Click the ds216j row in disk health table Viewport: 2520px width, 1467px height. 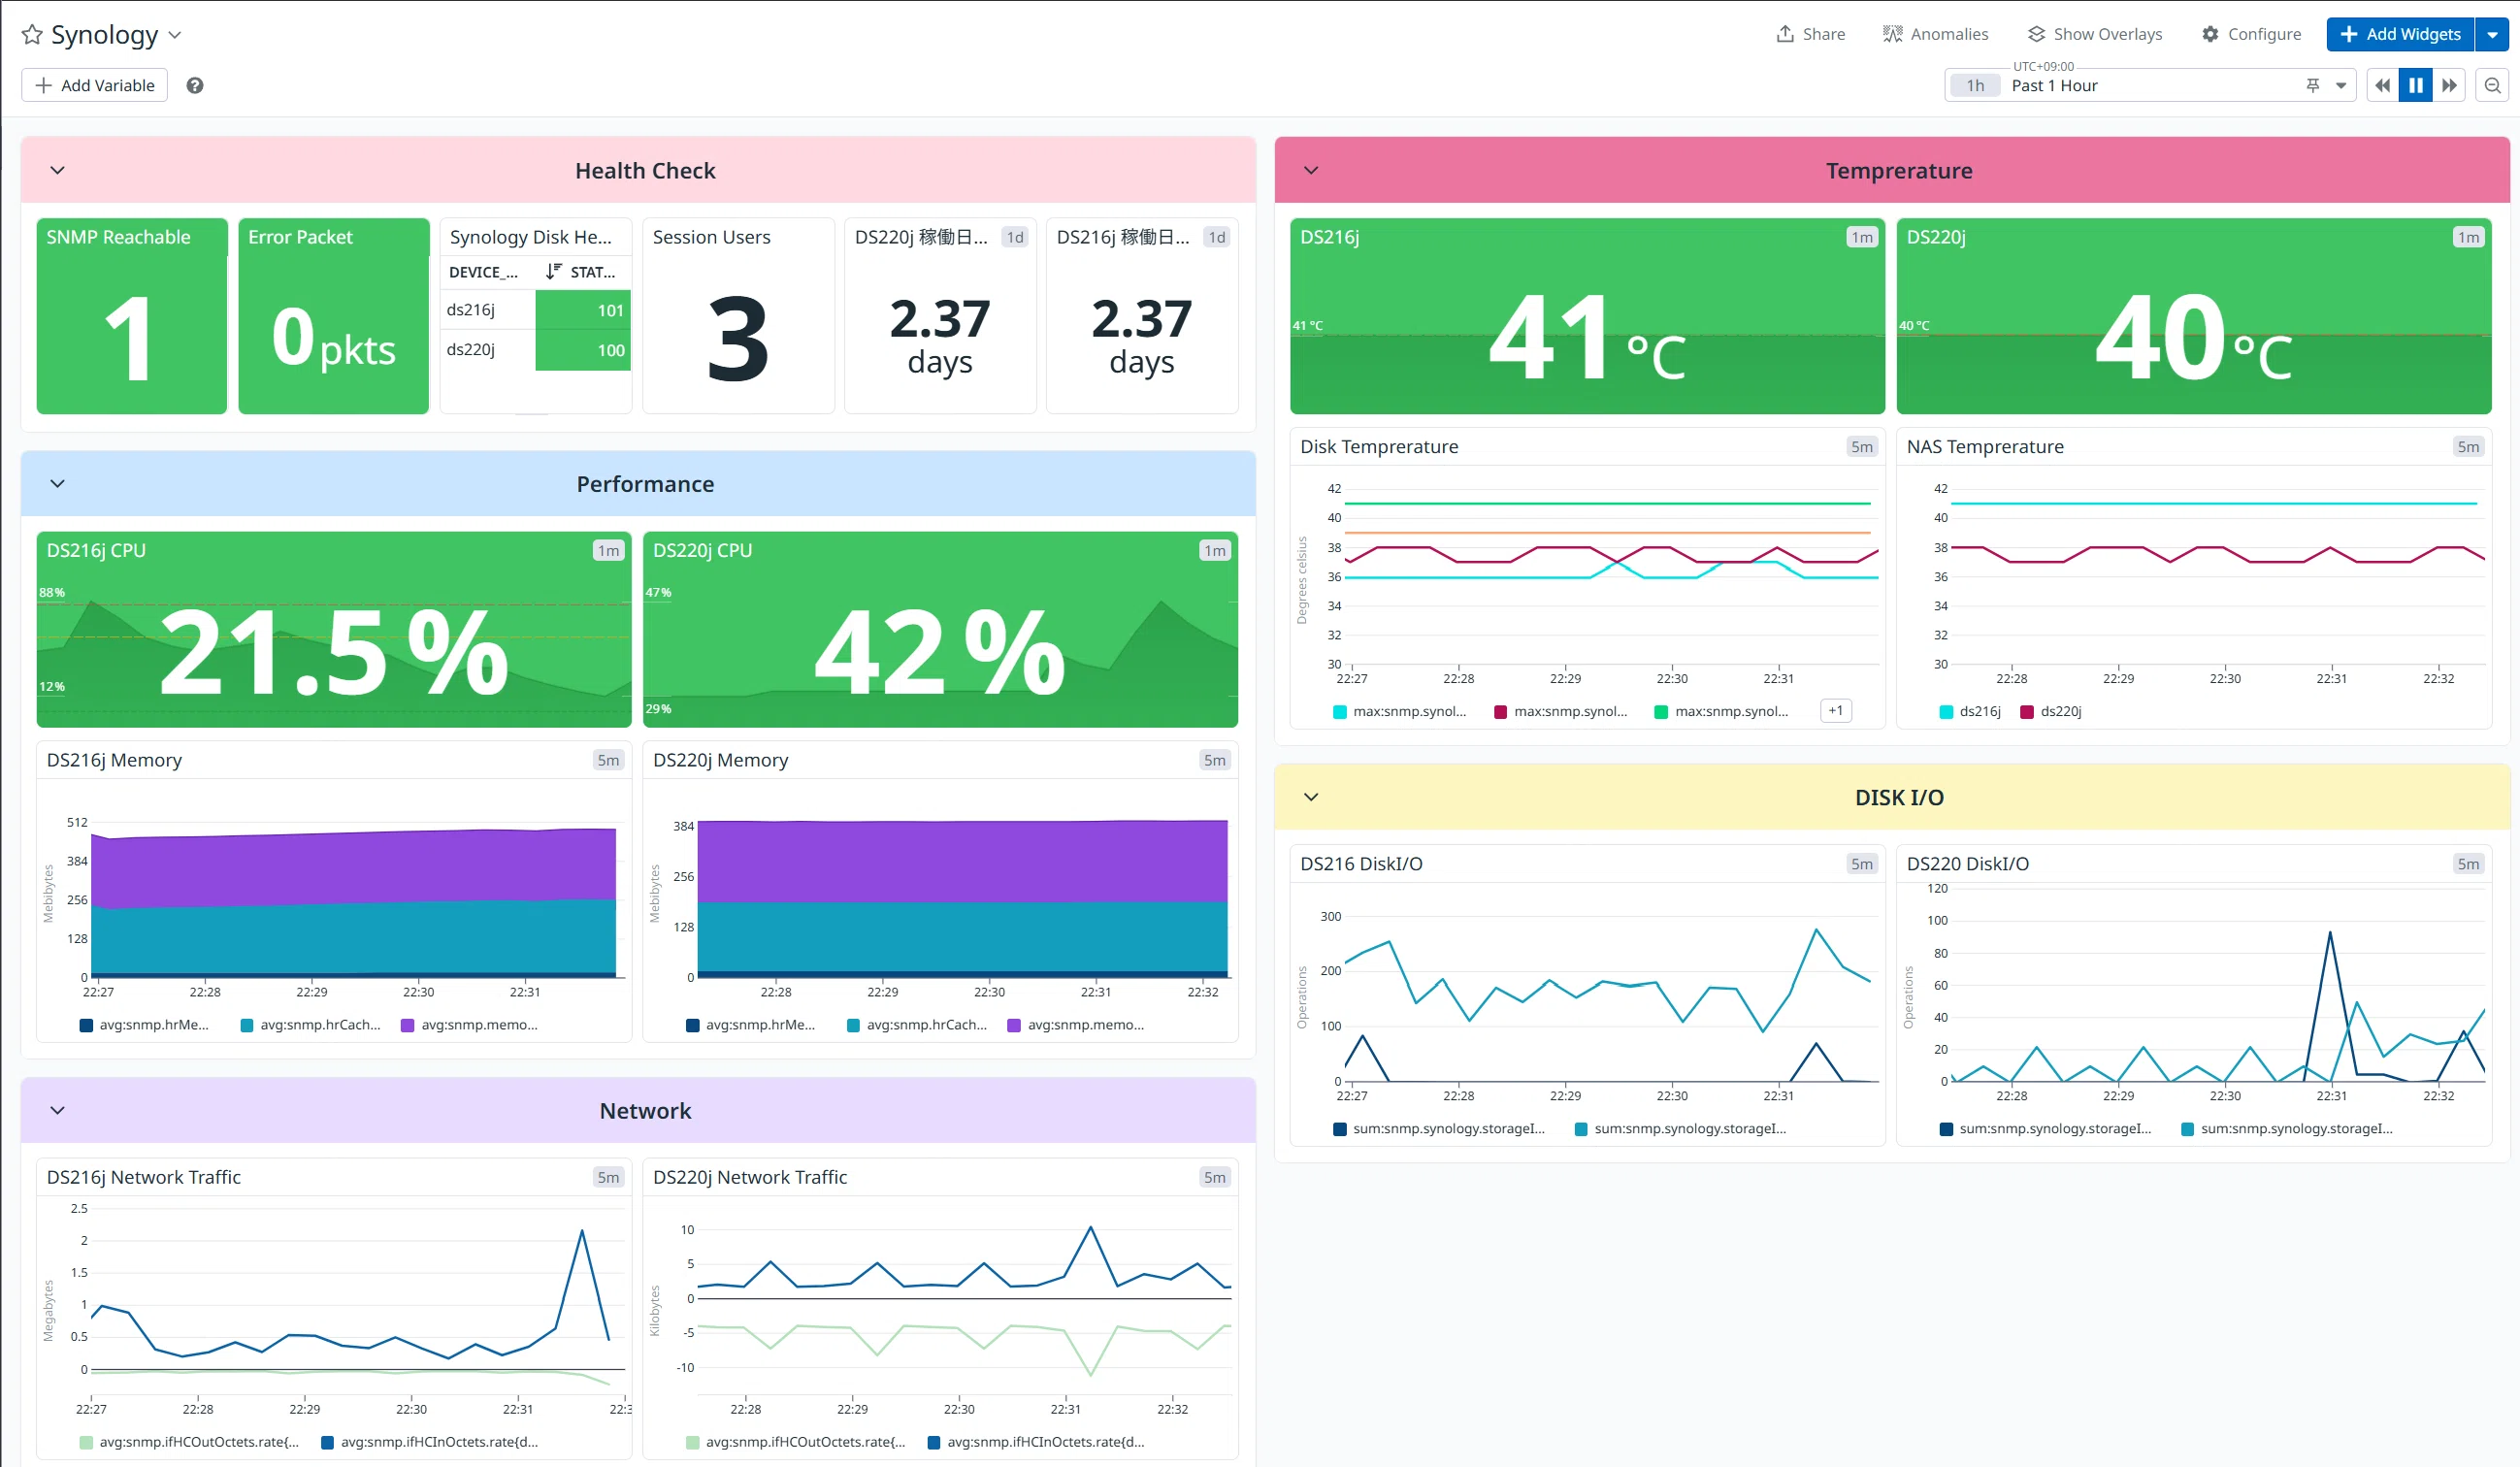coord(536,310)
